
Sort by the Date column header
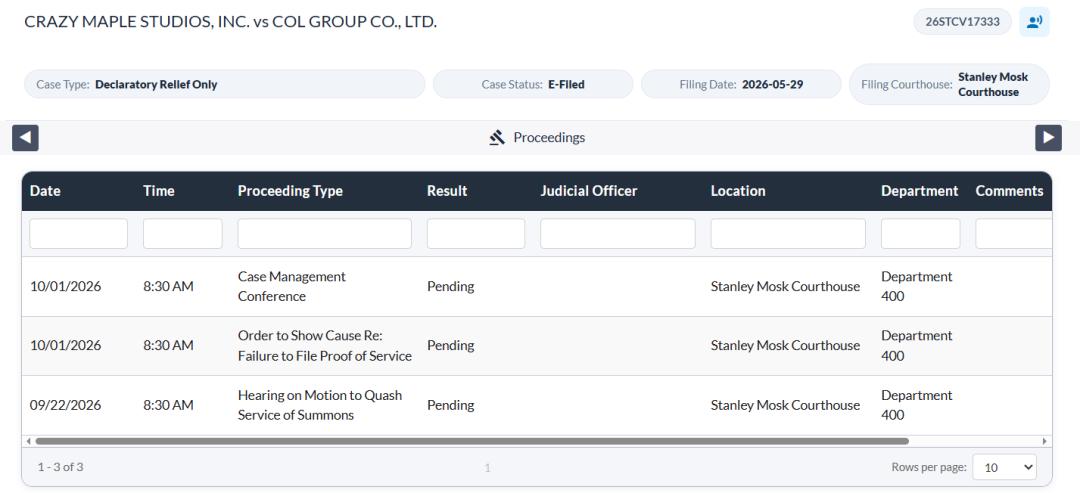[x=45, y=191]
